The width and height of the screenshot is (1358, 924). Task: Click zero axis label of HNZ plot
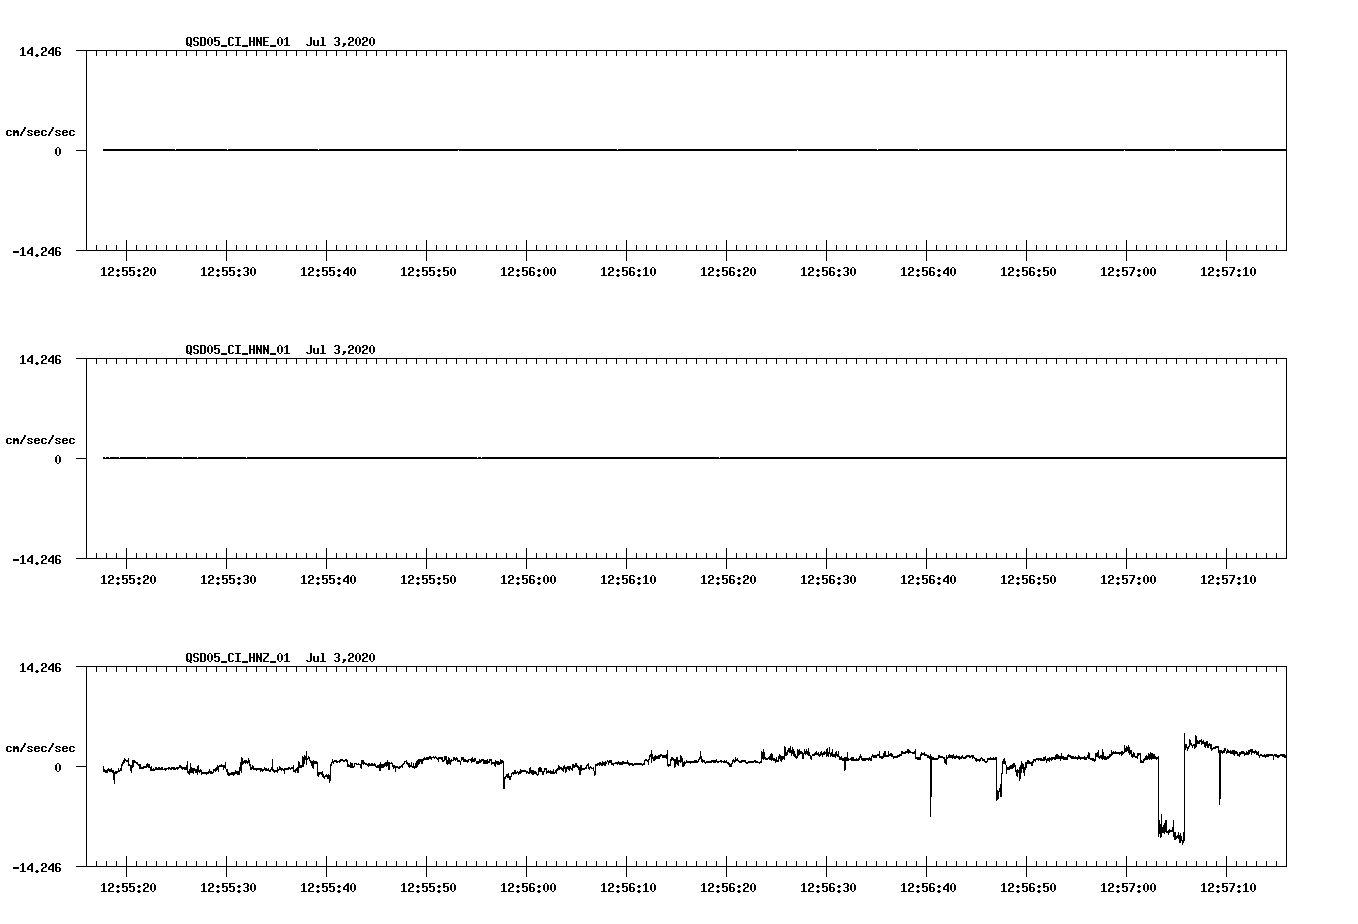click(x=58, y=768)
